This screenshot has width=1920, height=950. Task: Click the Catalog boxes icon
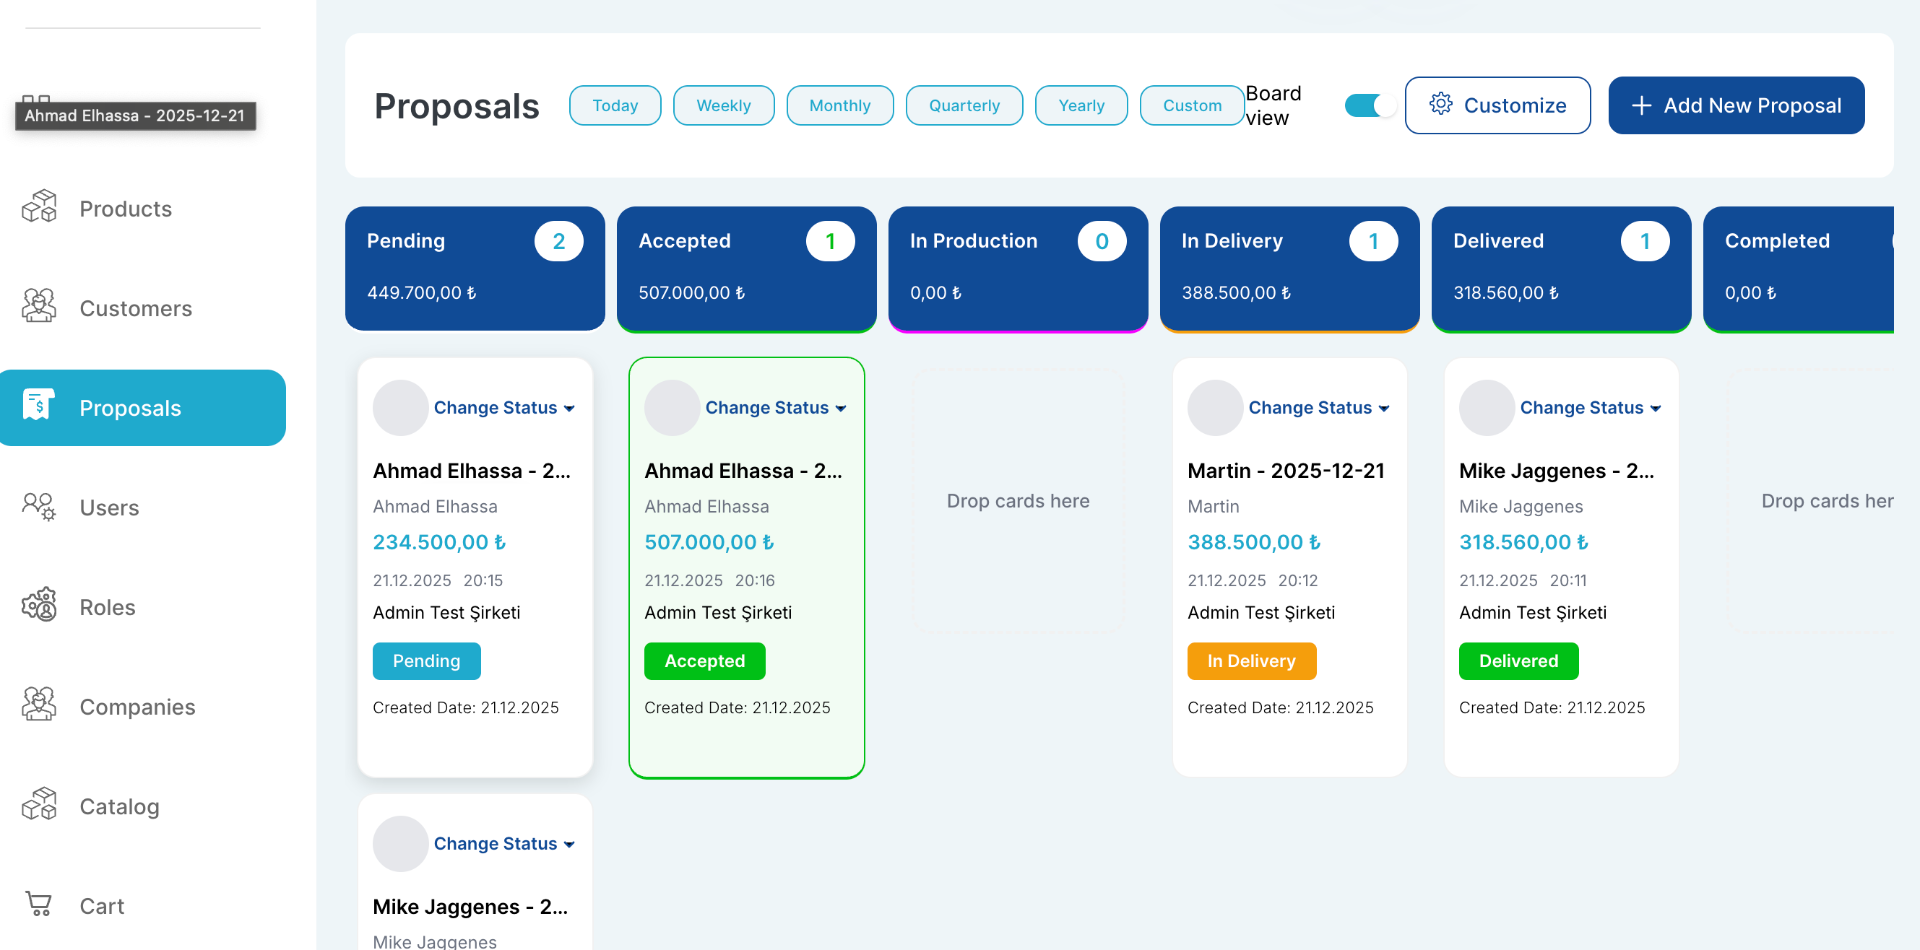(x=40, y=805)
